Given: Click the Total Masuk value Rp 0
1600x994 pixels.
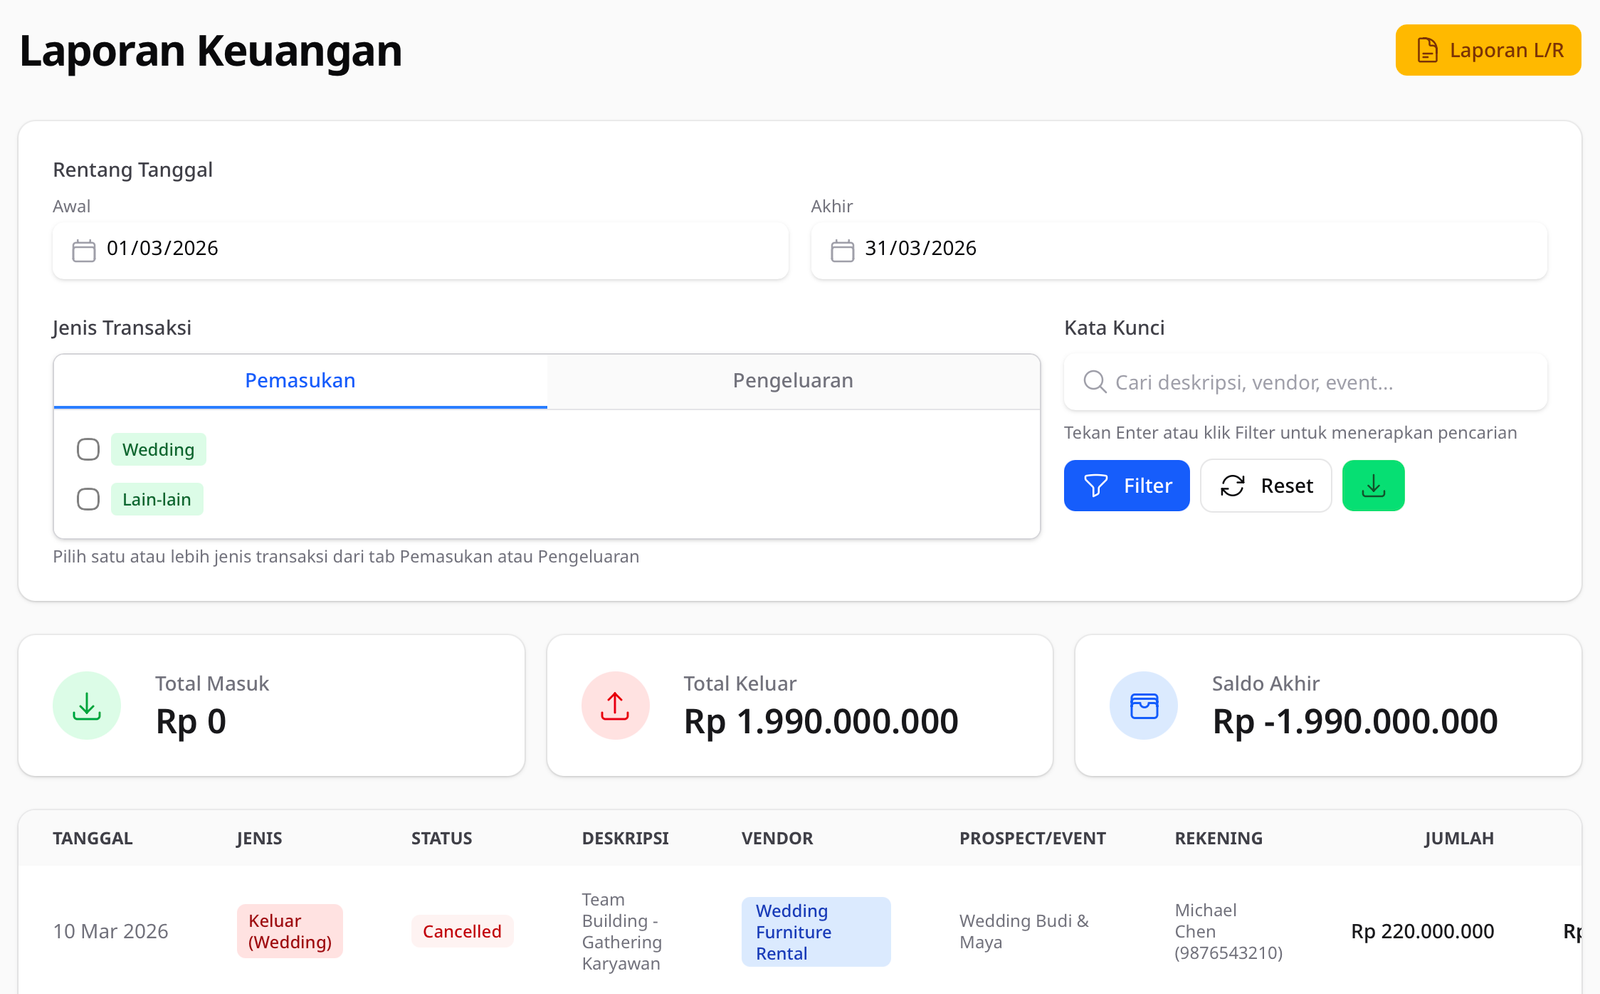Looking at the screenshot, I should click(191, 722).
